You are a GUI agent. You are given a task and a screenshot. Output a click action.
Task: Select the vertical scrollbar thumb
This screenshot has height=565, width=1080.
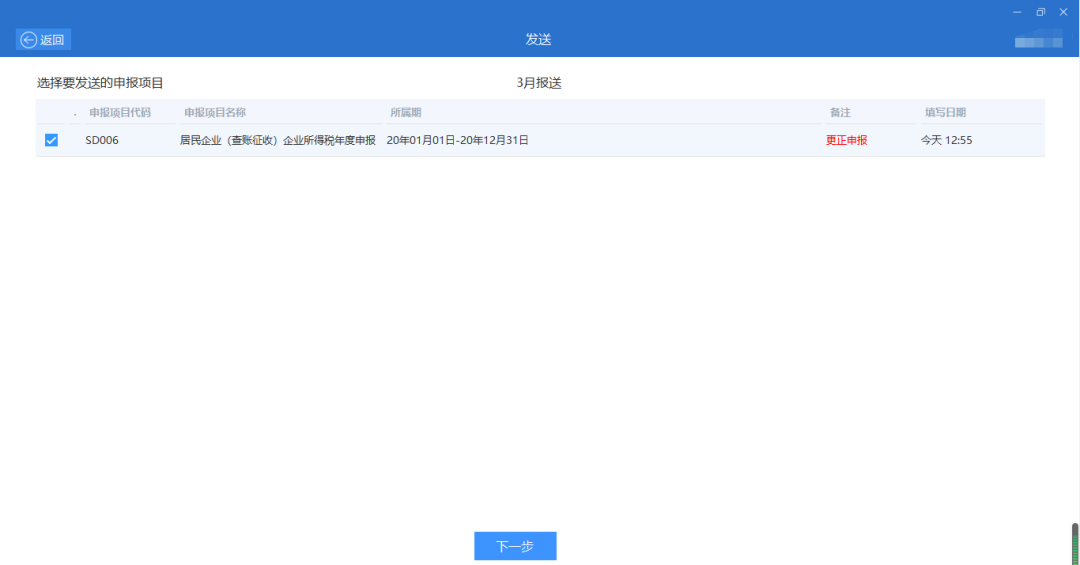click(1075, 544)
